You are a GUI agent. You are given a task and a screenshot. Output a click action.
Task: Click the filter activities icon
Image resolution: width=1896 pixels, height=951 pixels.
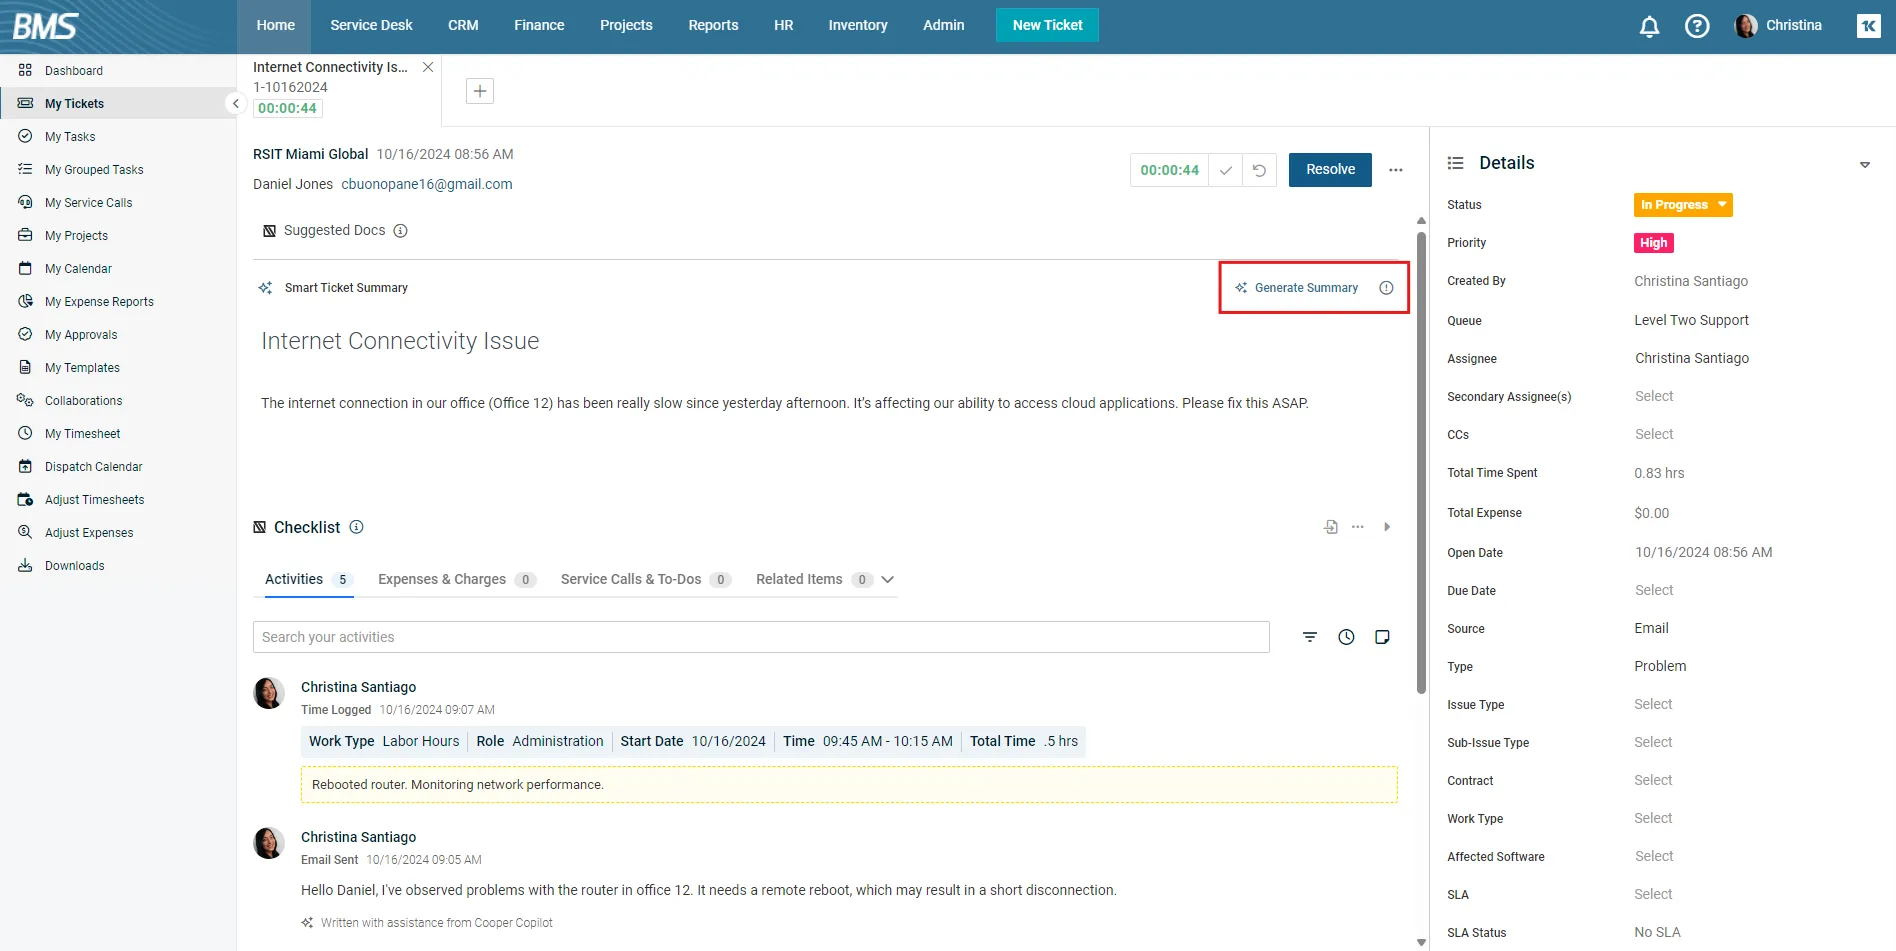point(1310,637)
